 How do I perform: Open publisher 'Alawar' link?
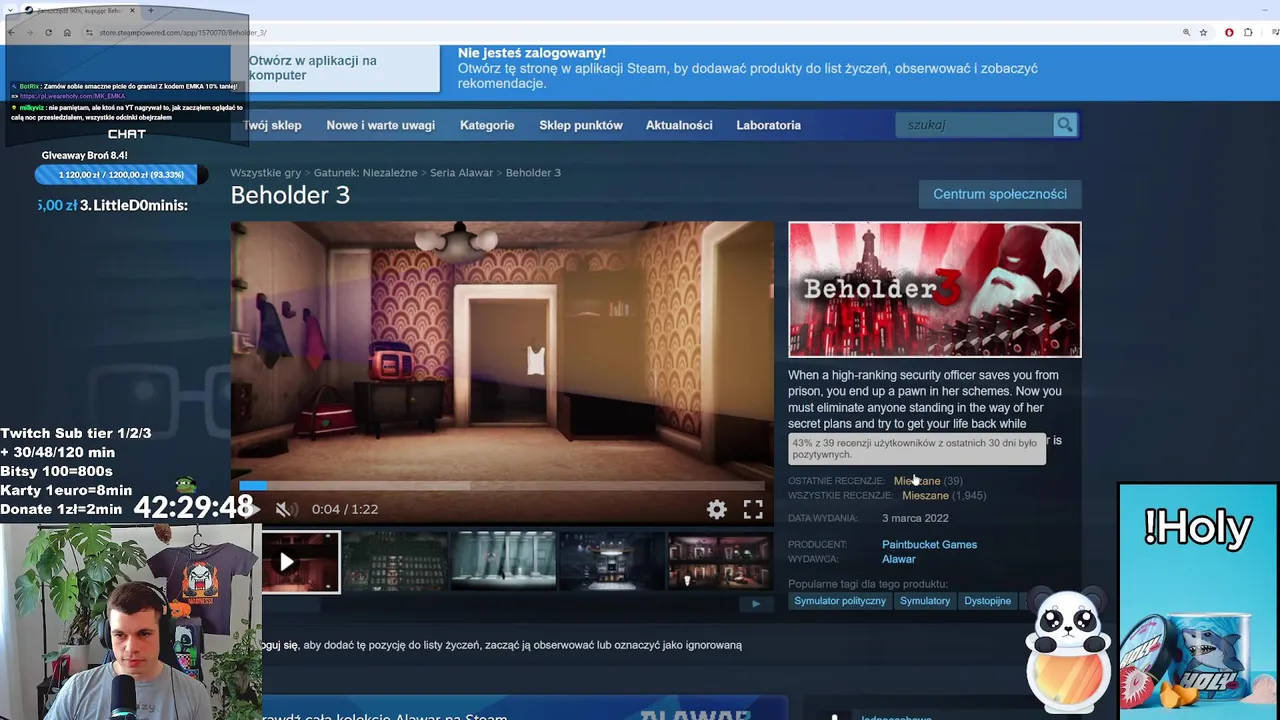tap(898, 559)
